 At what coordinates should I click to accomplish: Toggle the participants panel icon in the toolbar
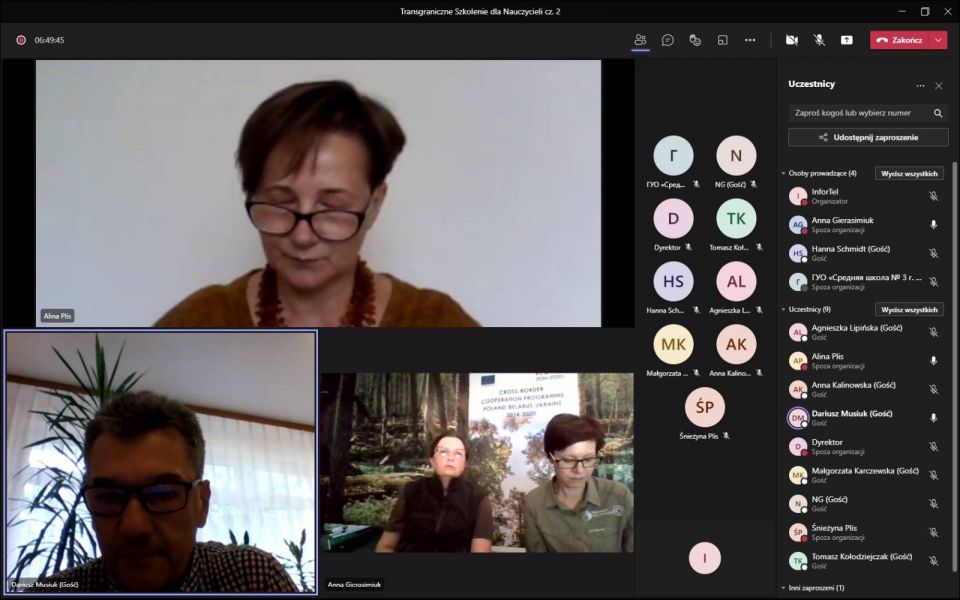(640, 40)
